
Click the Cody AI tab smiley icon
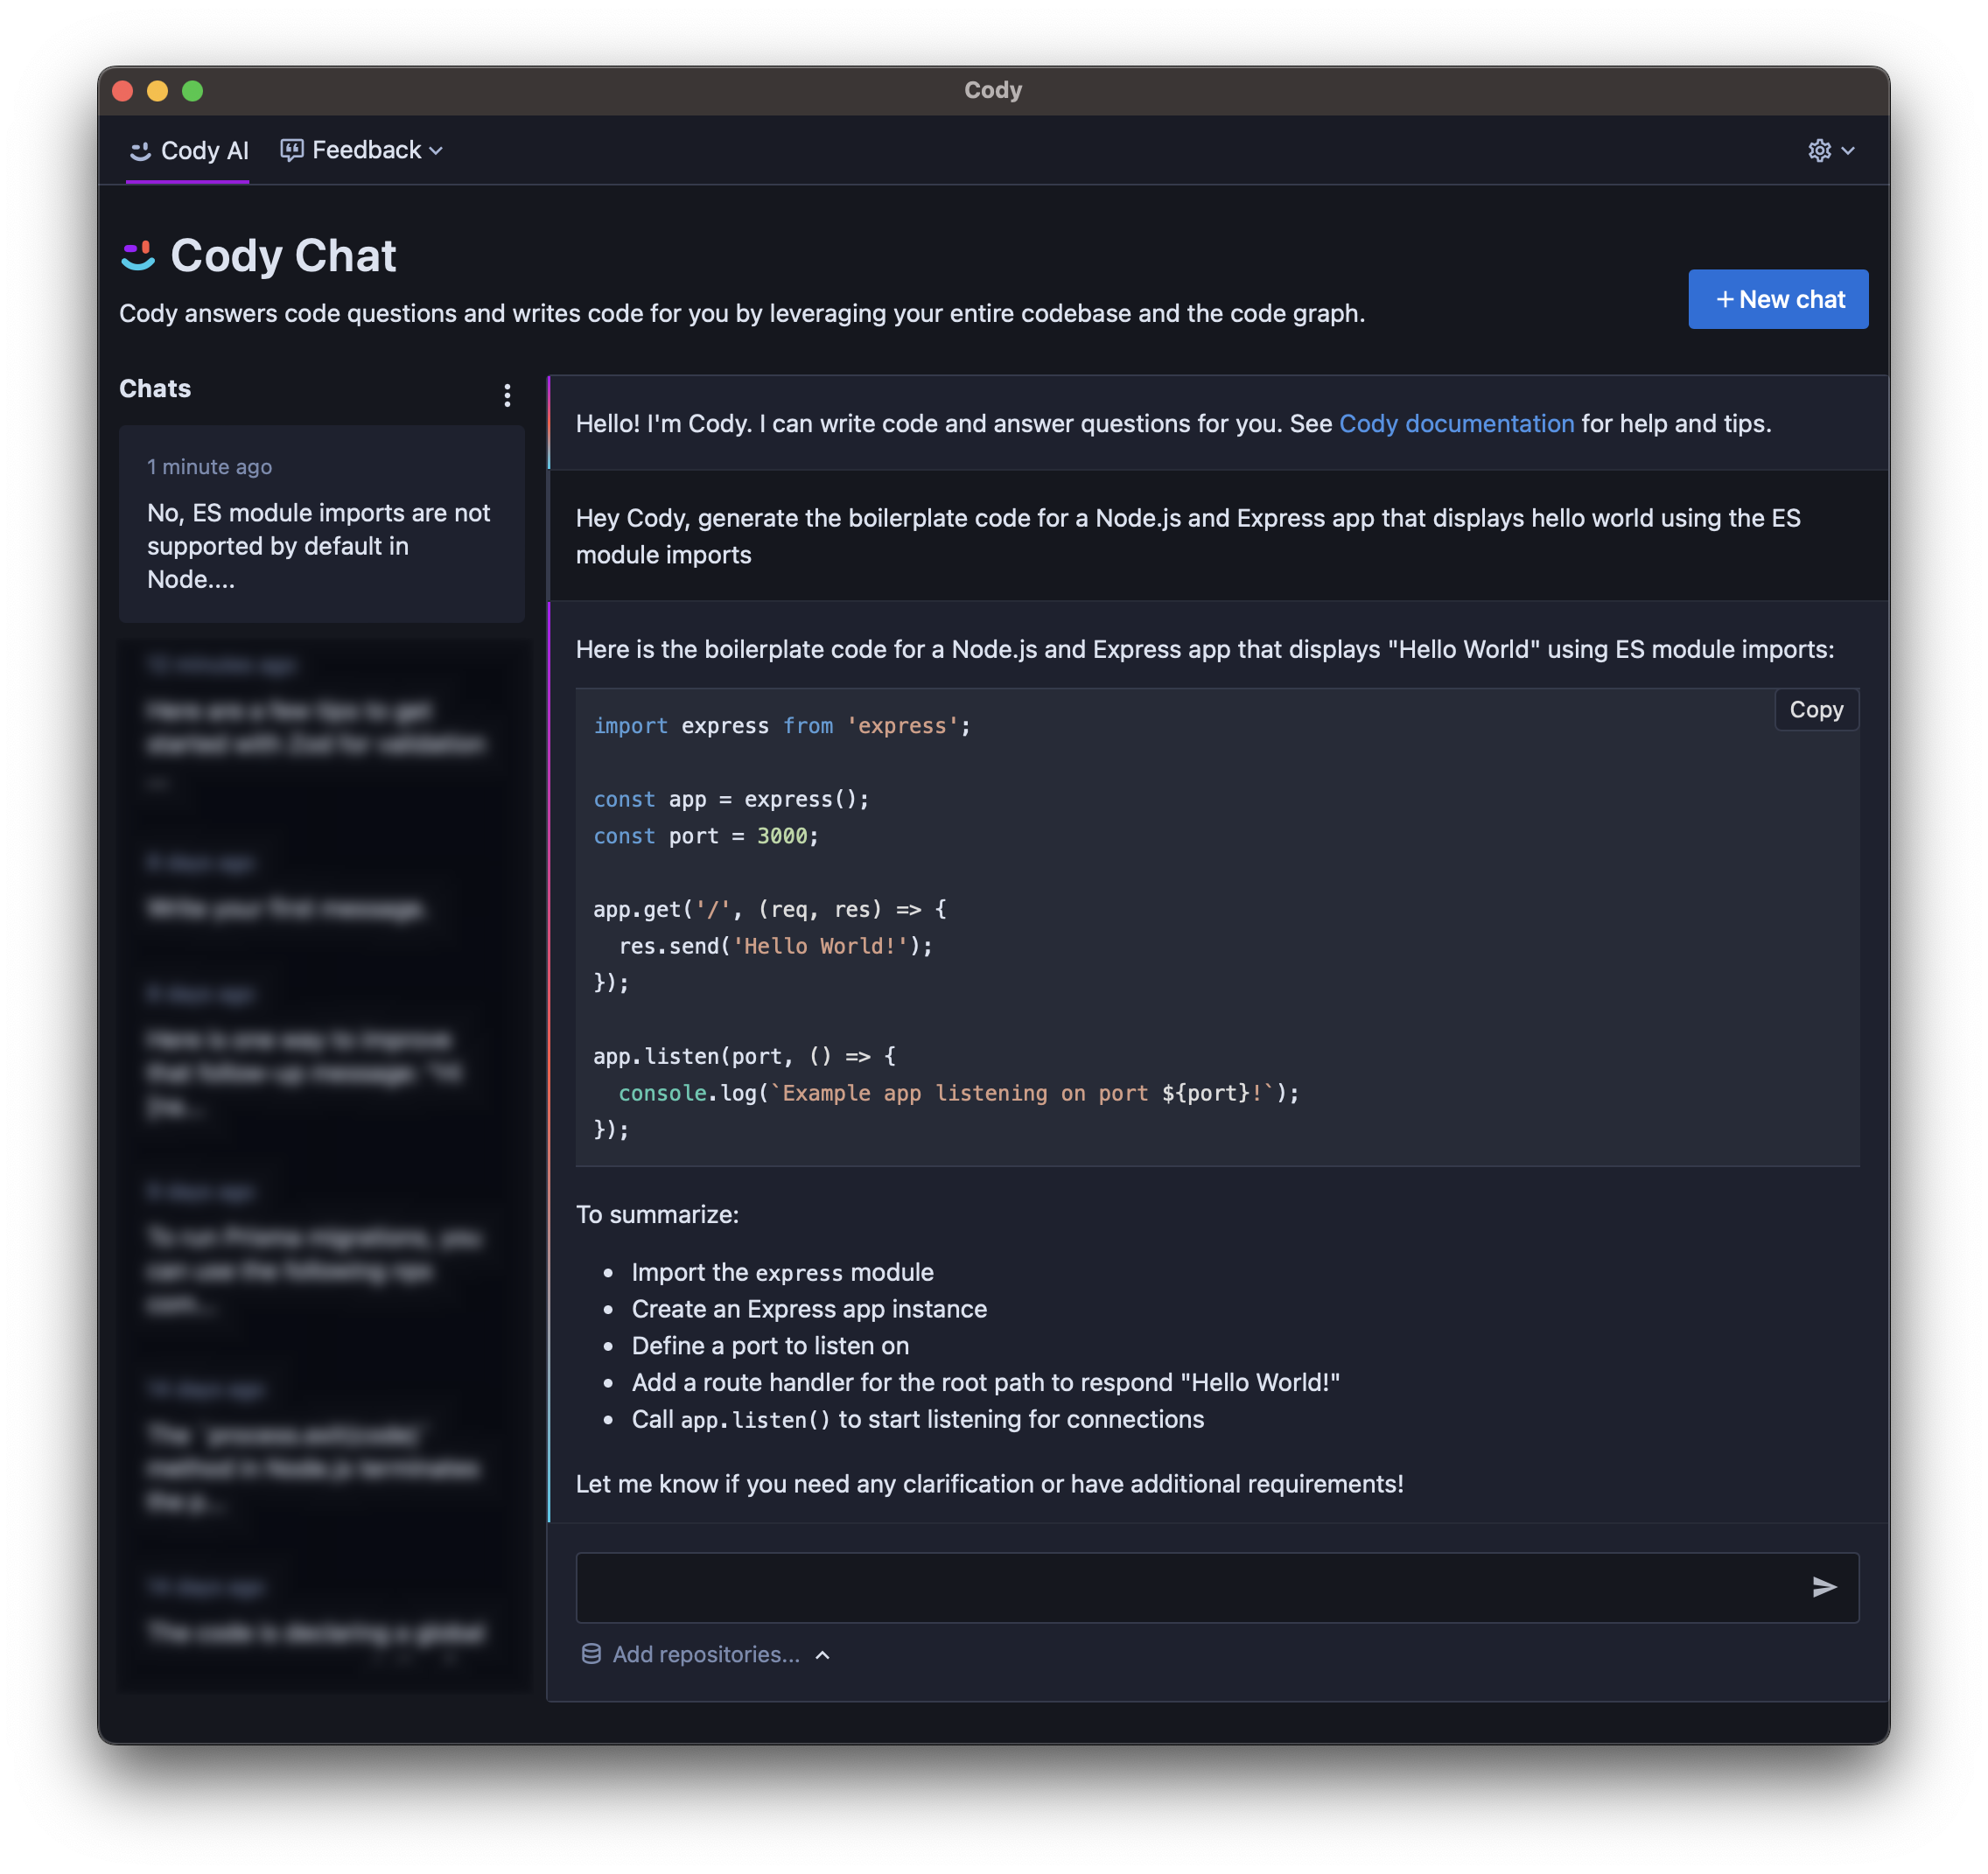tap(140, 151)
